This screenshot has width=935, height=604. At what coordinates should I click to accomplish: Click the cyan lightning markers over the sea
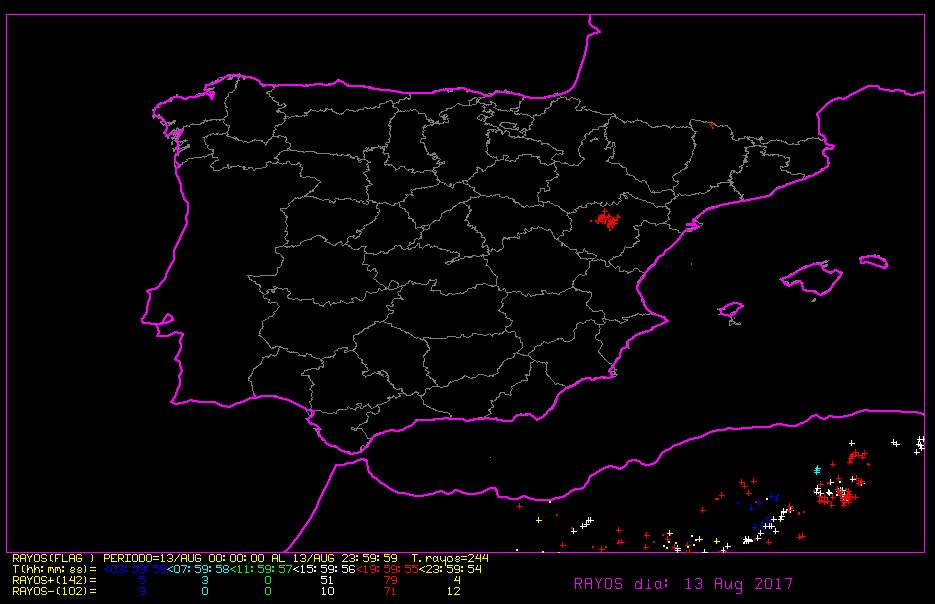point(817,469)
